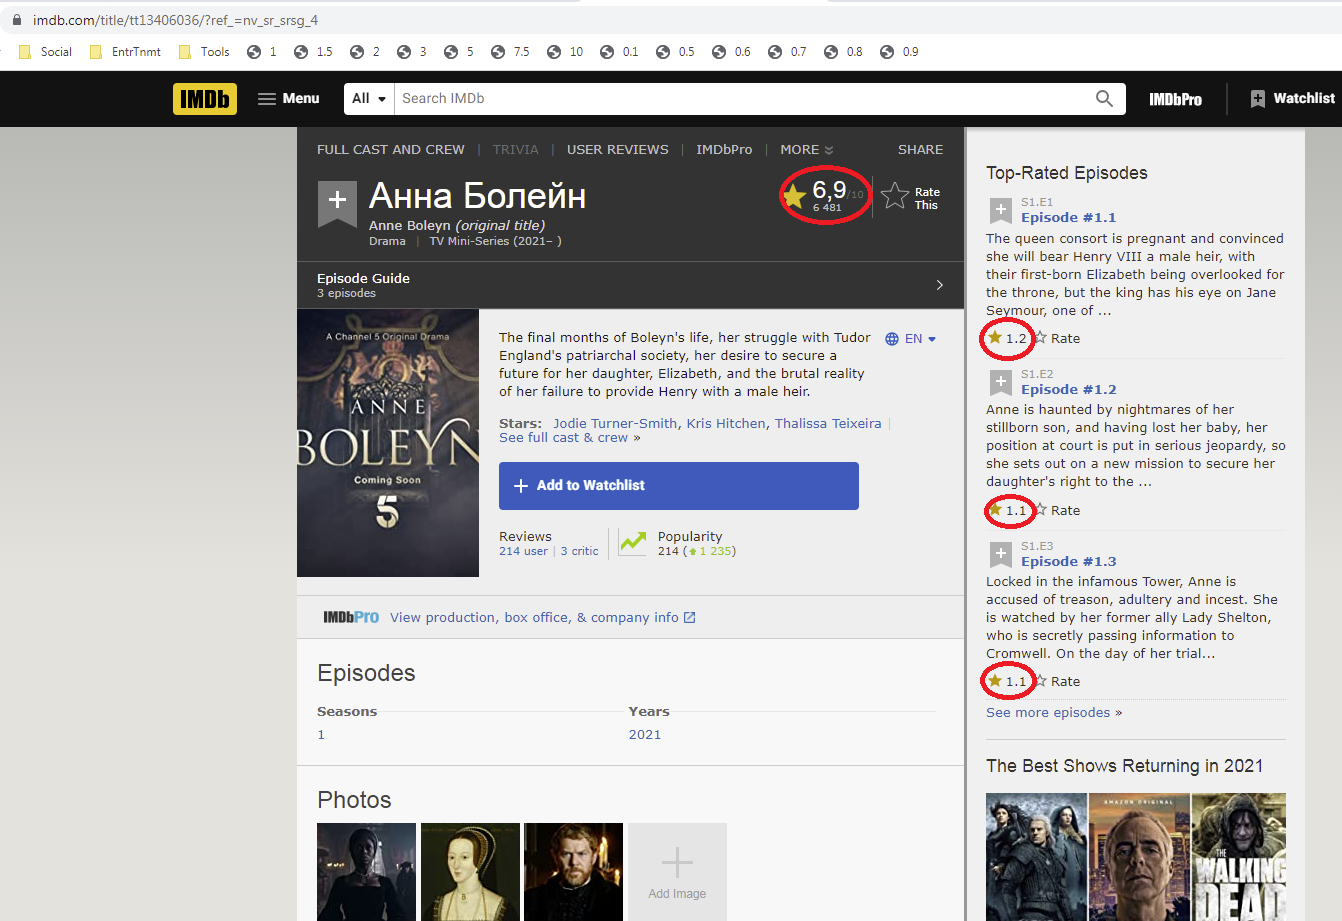Click the 1 235 popularity change value
Screen dimensions: 1342x921
[714, 551]
